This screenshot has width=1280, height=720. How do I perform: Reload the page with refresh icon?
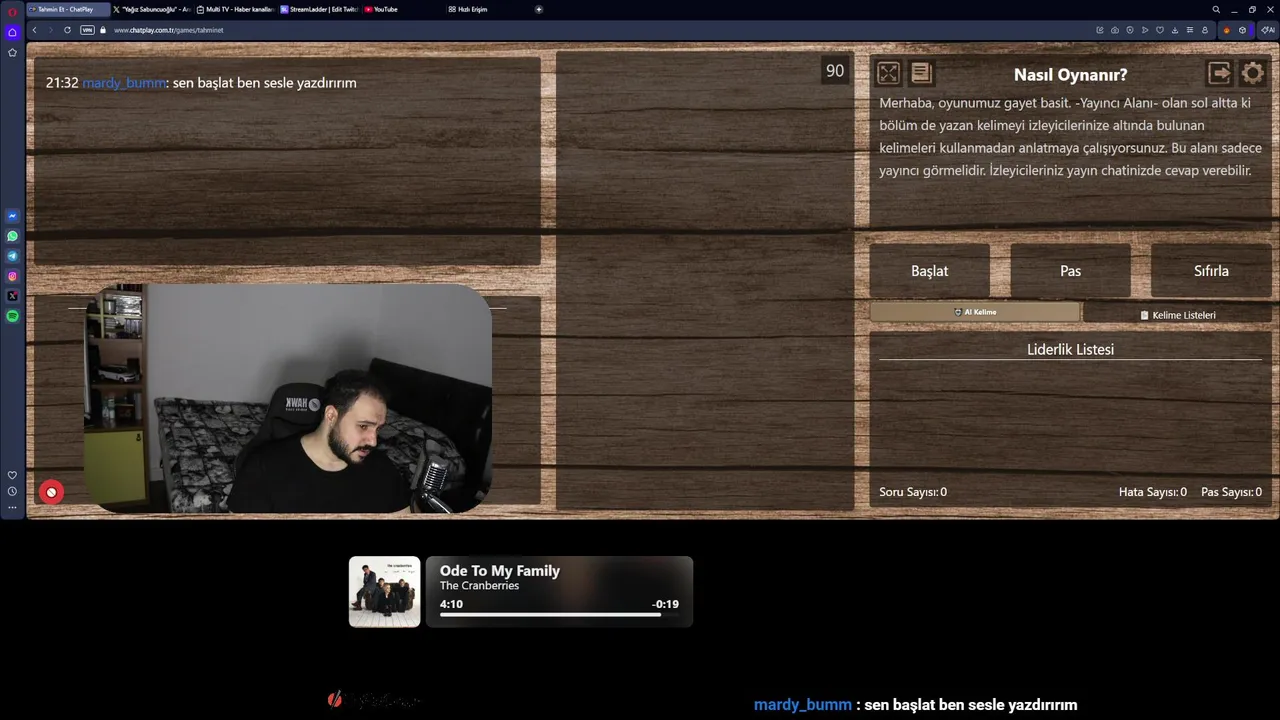67,30
